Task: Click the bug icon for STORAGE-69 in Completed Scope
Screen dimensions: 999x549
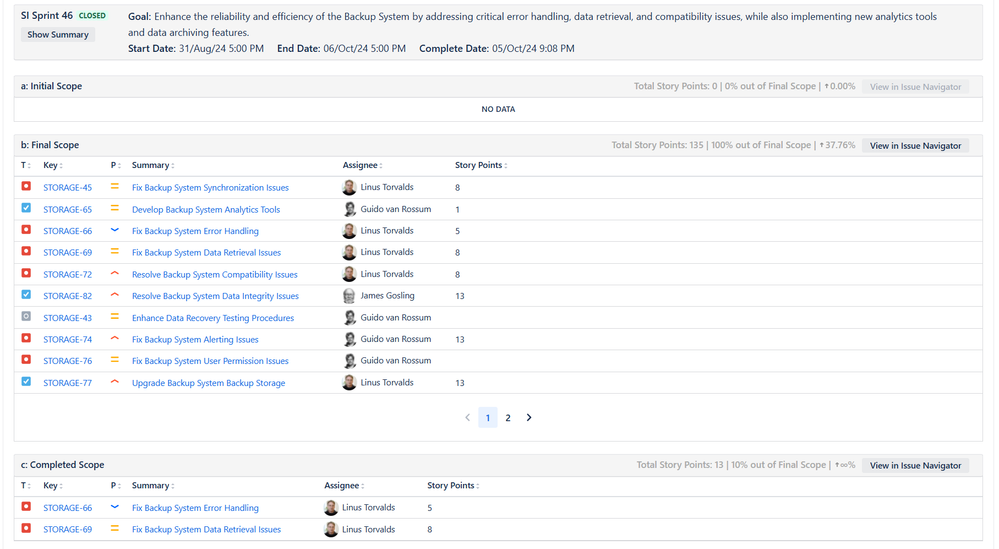Action: pos(26,529)
